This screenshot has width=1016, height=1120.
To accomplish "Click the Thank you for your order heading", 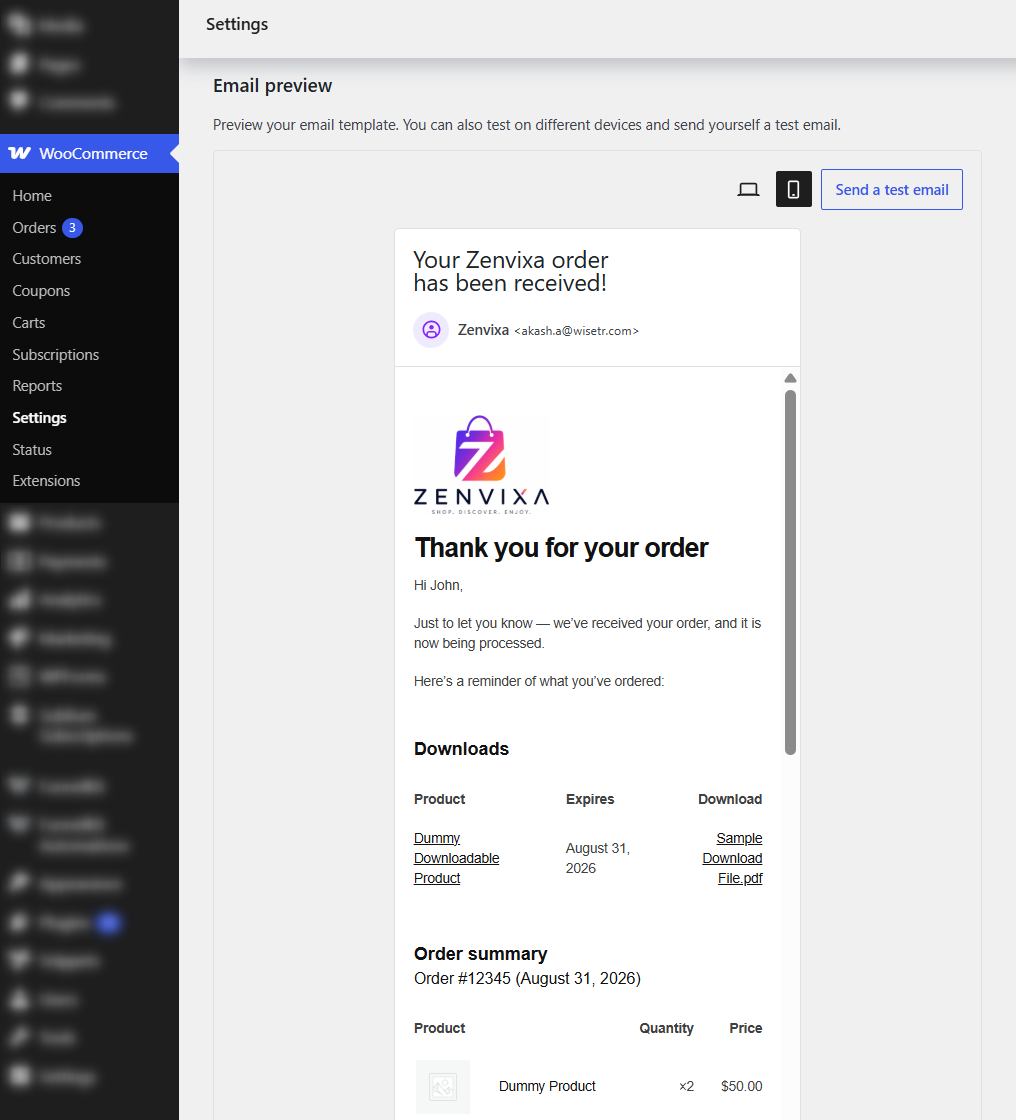I will (562, 548).
